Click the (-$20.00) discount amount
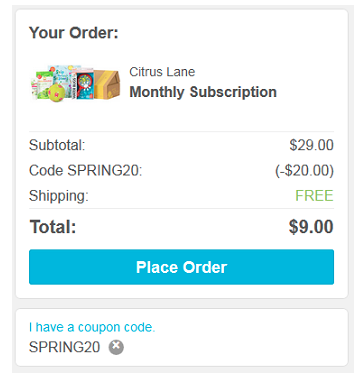 coord(304,170)
